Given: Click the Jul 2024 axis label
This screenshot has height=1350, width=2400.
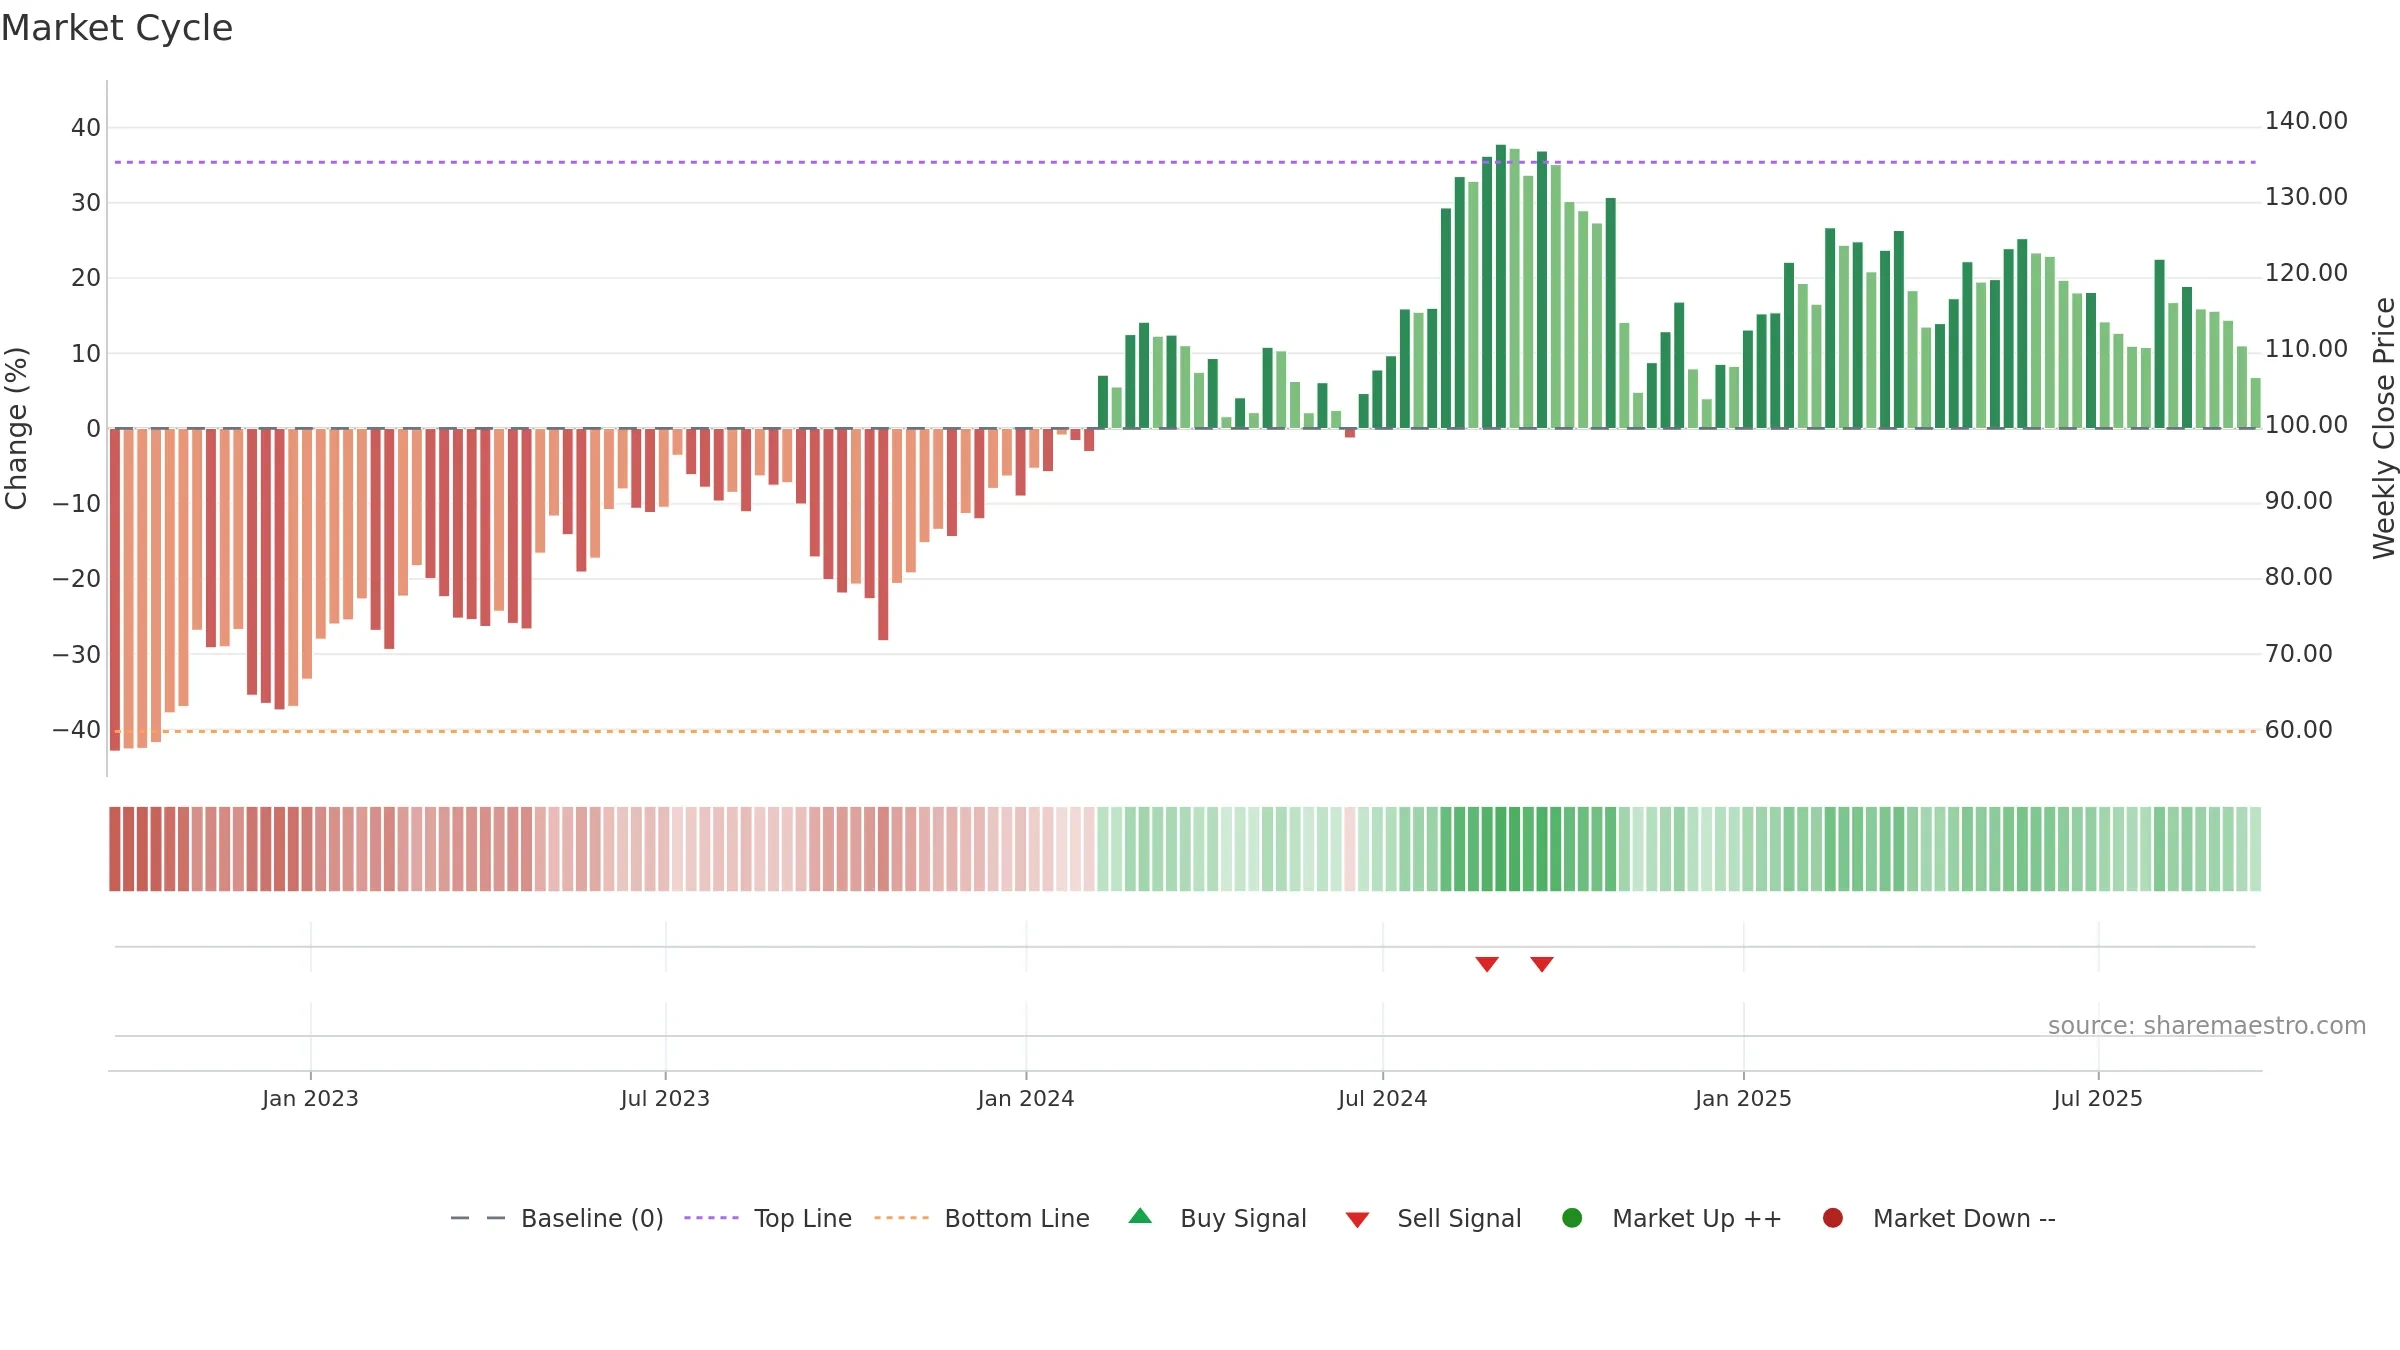Looking at the screenshot, I should coord(1383,1098).
